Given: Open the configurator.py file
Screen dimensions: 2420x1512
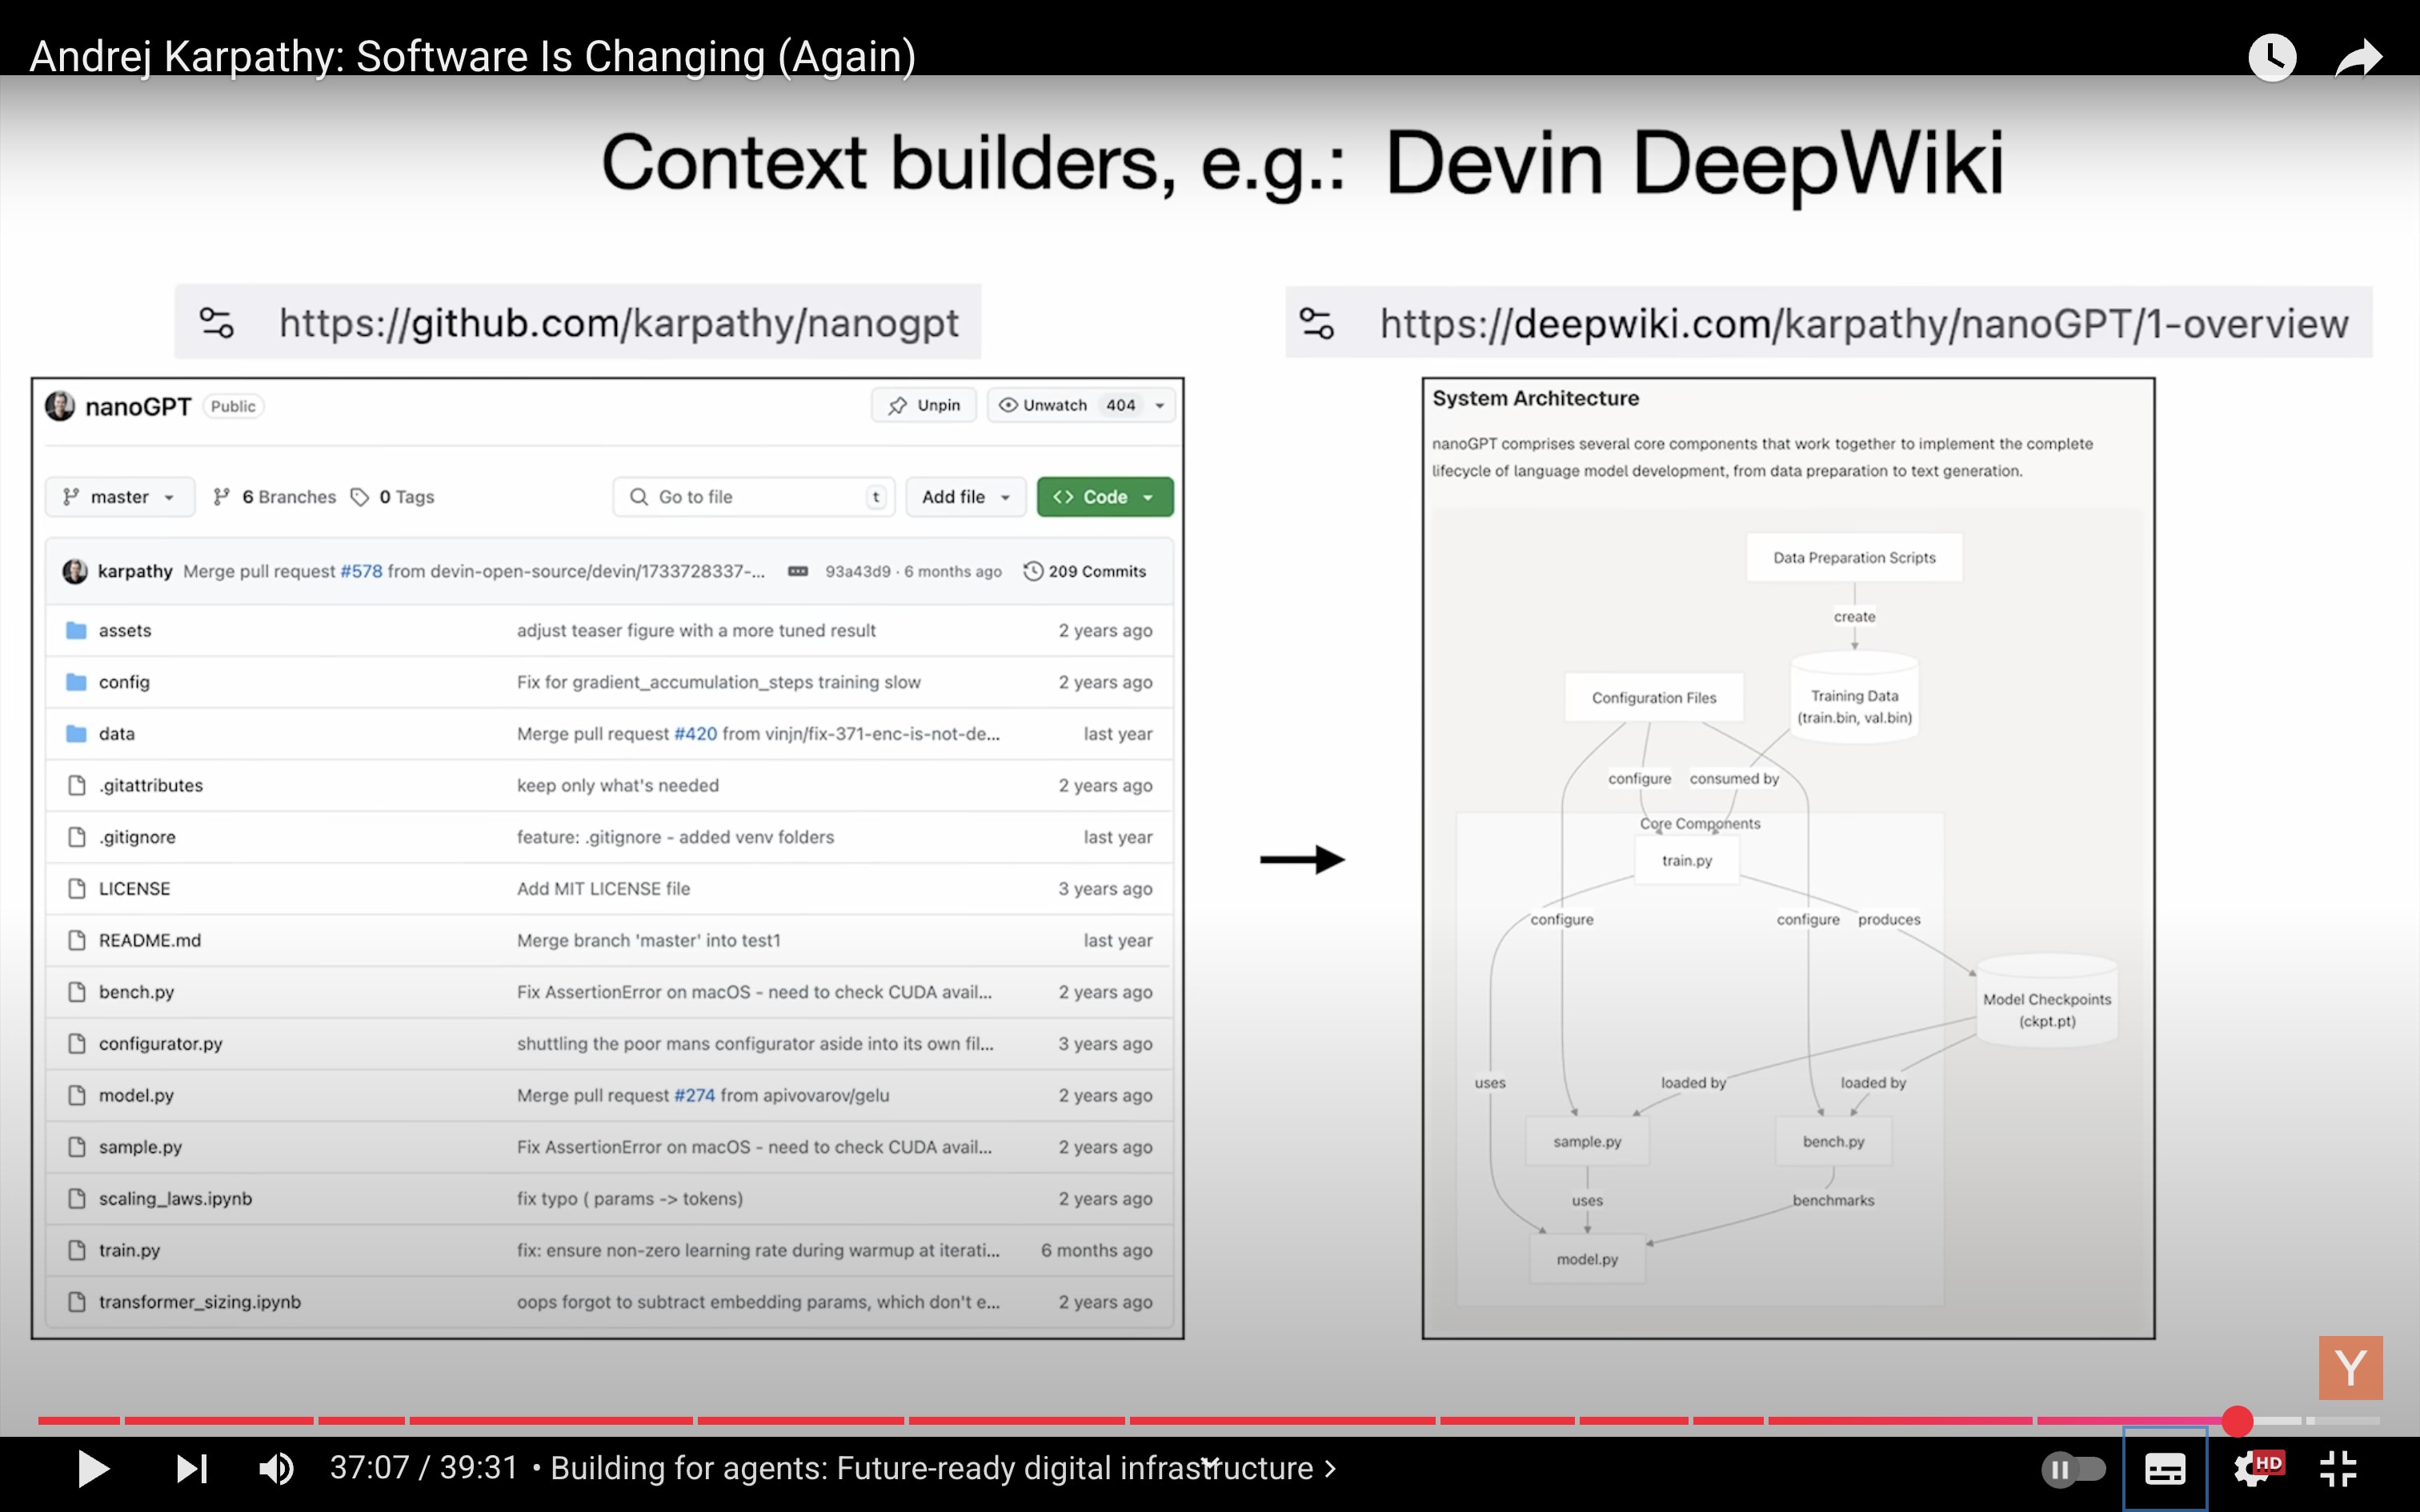Looking at the screenshot, I should (x=160, y=1043).
